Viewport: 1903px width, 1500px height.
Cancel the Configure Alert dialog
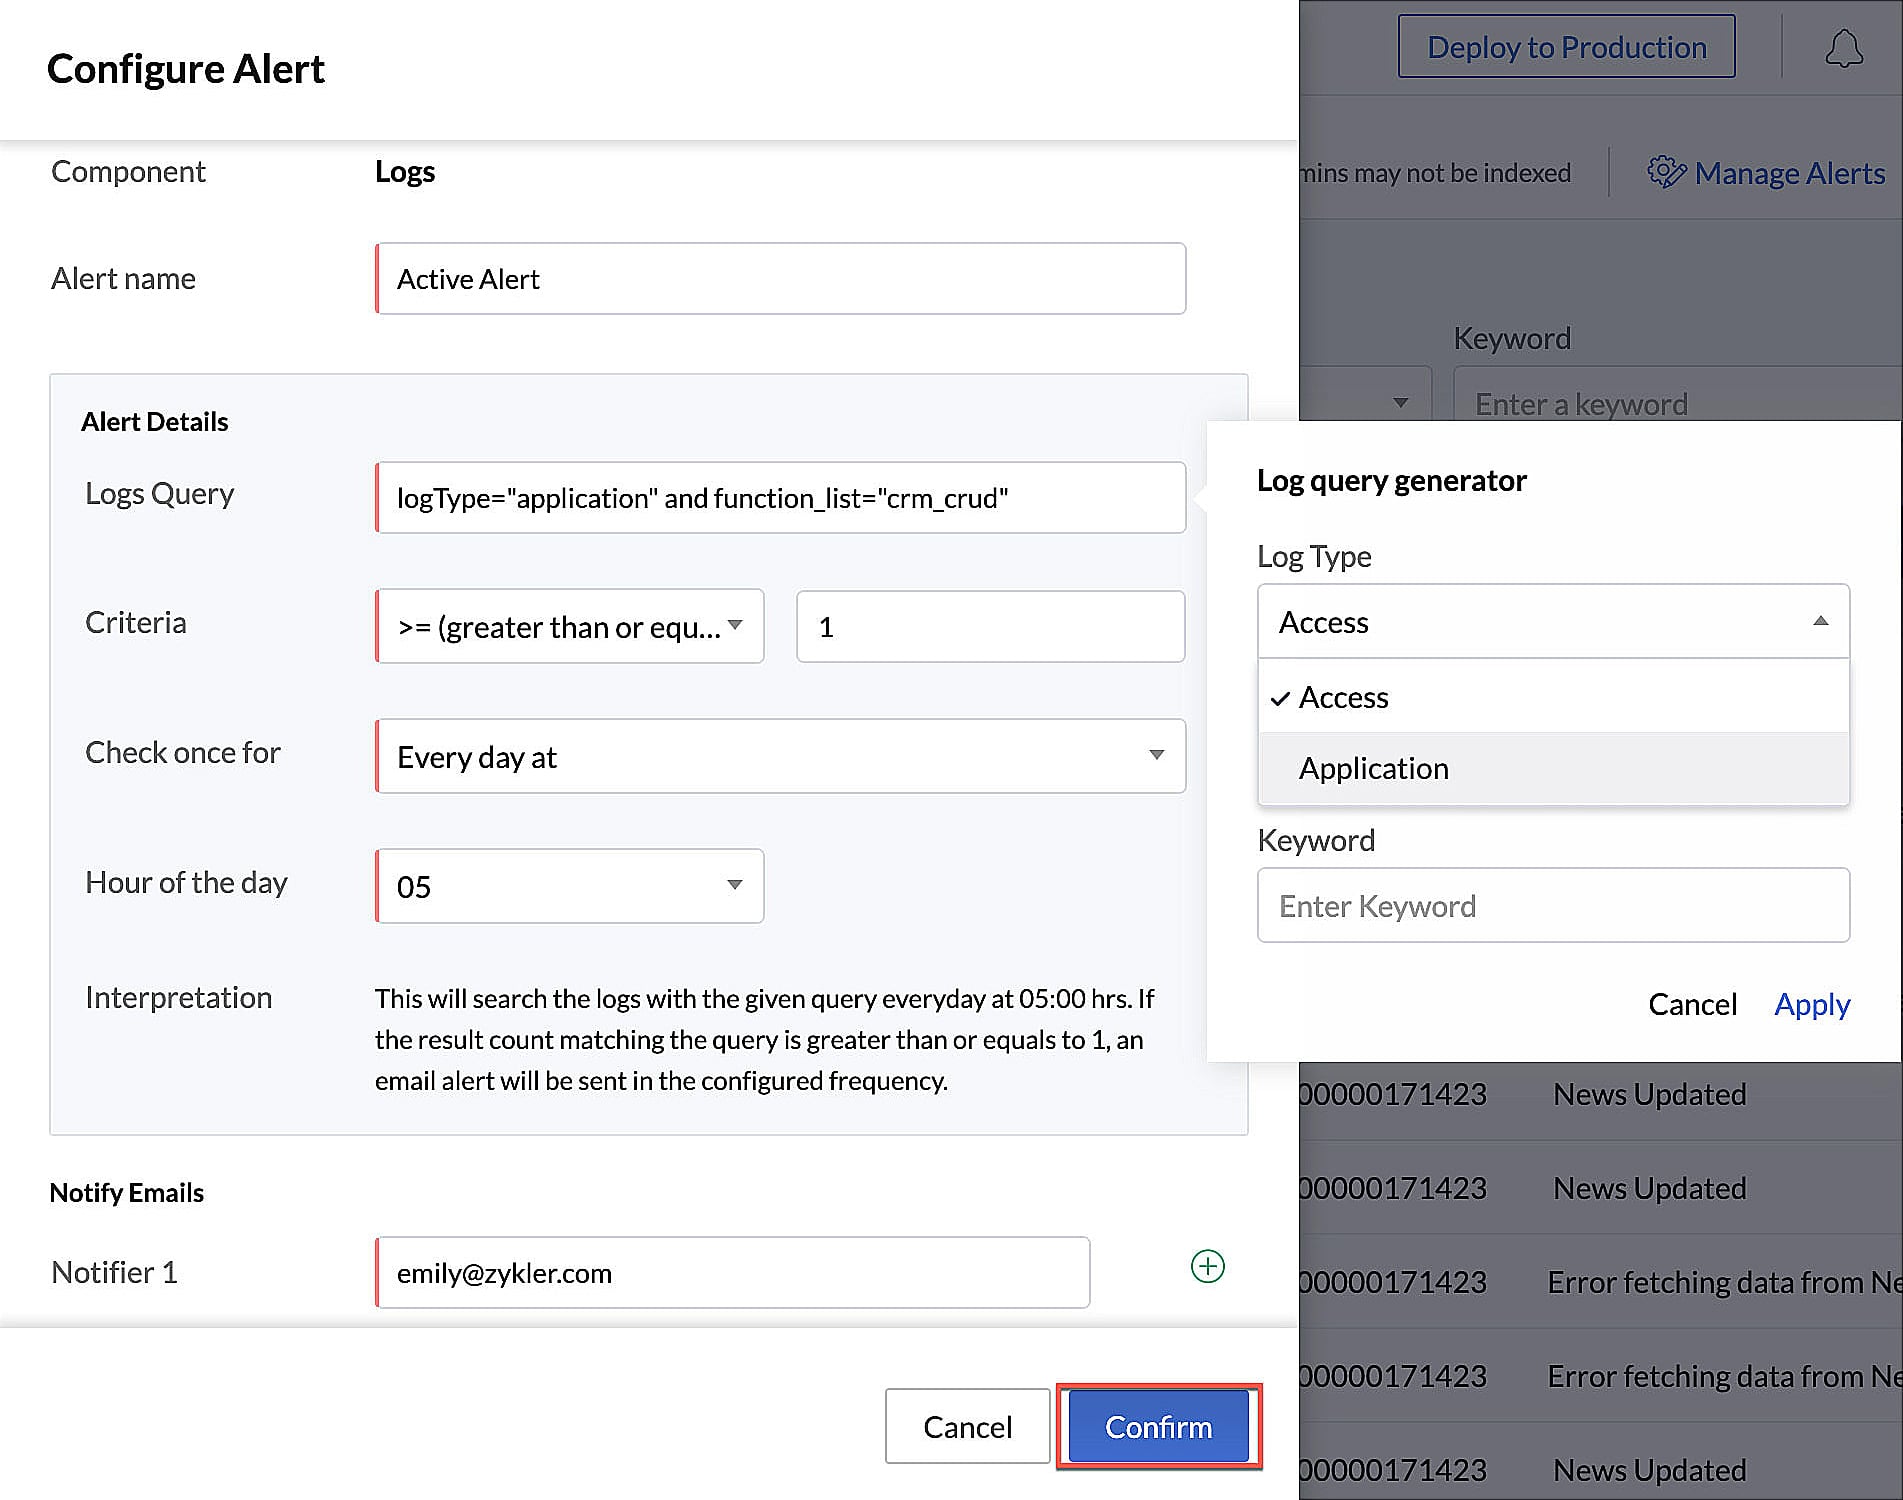[x=966, y=1426]
